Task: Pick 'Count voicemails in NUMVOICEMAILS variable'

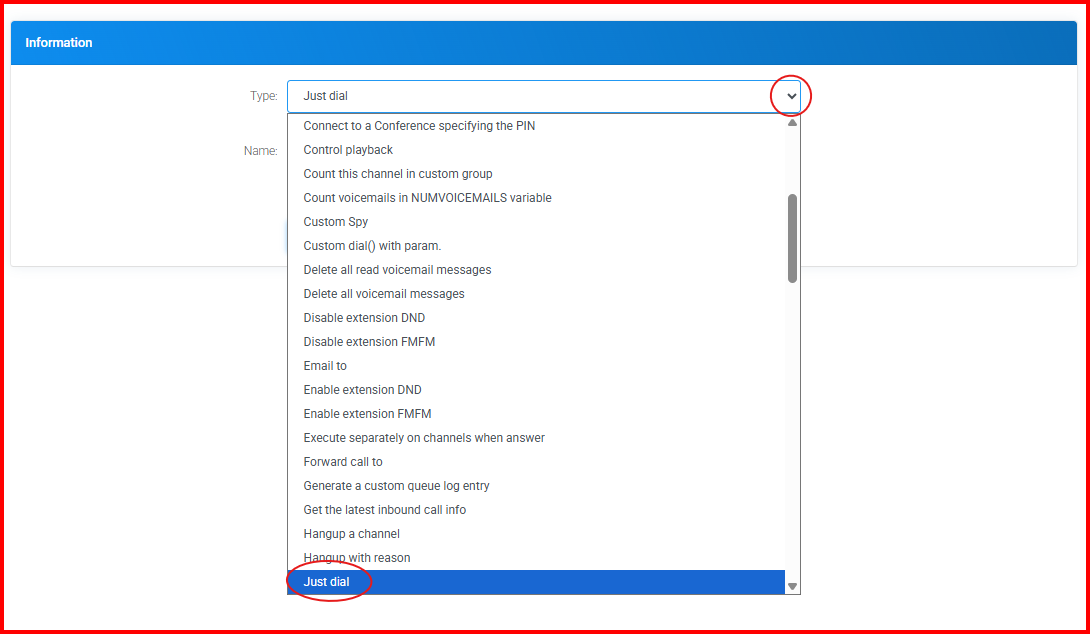Action: click(427, 198)
